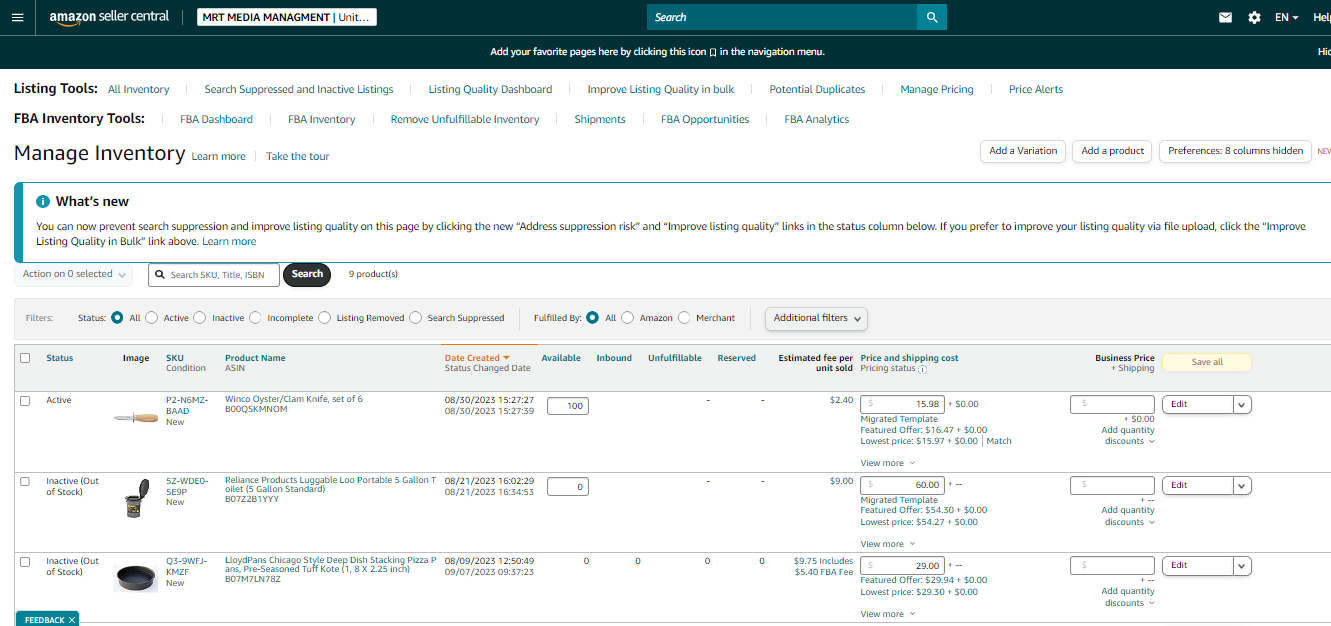Select the Listing Removed radio filter

pos(324,318)
